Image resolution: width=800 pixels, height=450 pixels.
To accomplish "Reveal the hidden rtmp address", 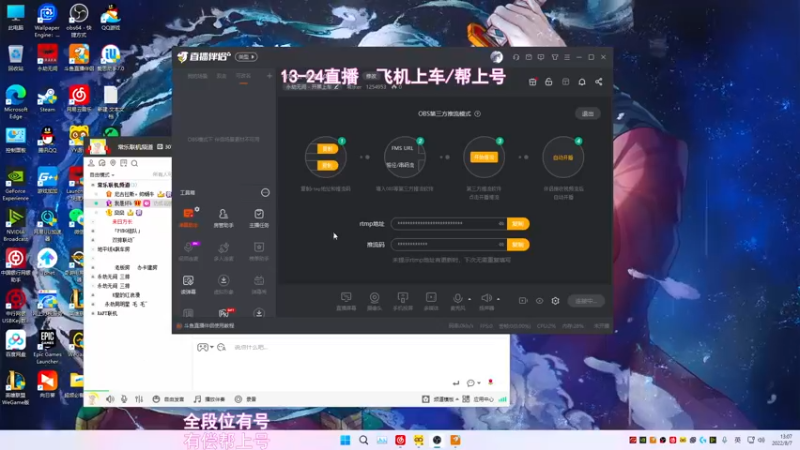I will pyautogui.click(x=501, y=223).
